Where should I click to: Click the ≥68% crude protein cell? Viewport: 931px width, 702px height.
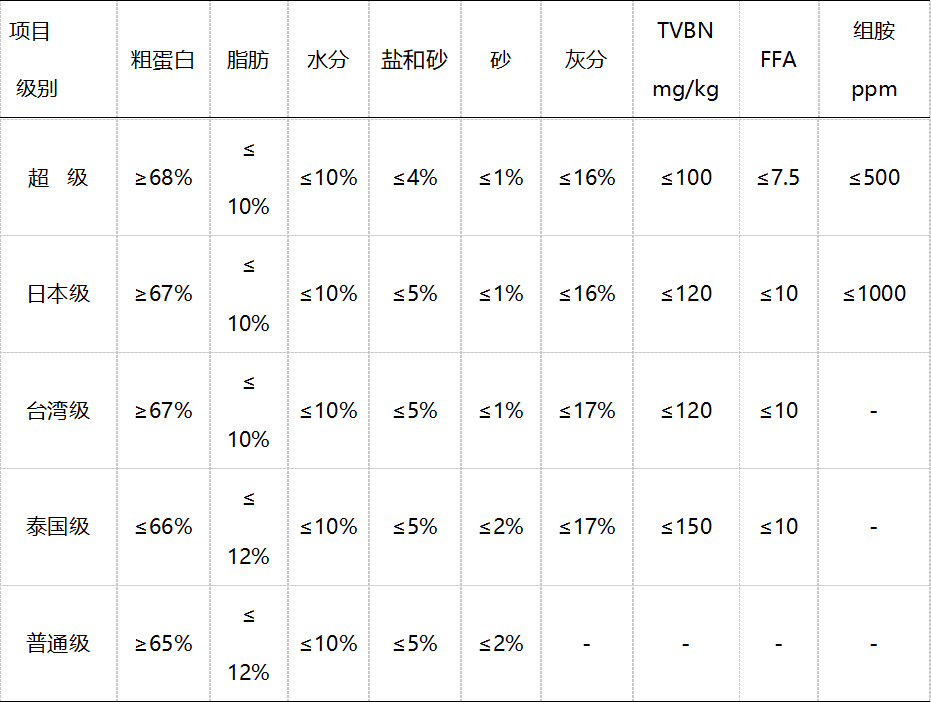click(163, 178)
